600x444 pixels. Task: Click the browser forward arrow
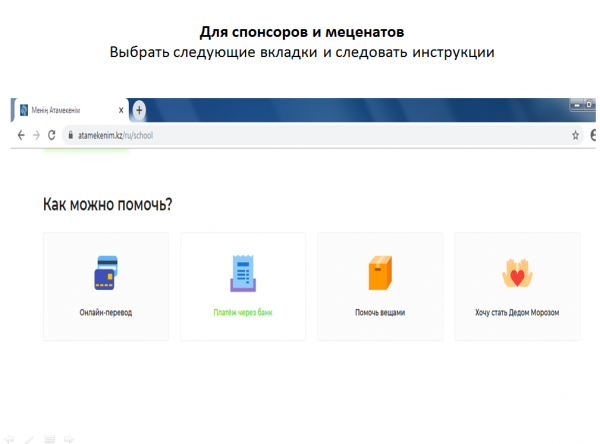(37, 134)
